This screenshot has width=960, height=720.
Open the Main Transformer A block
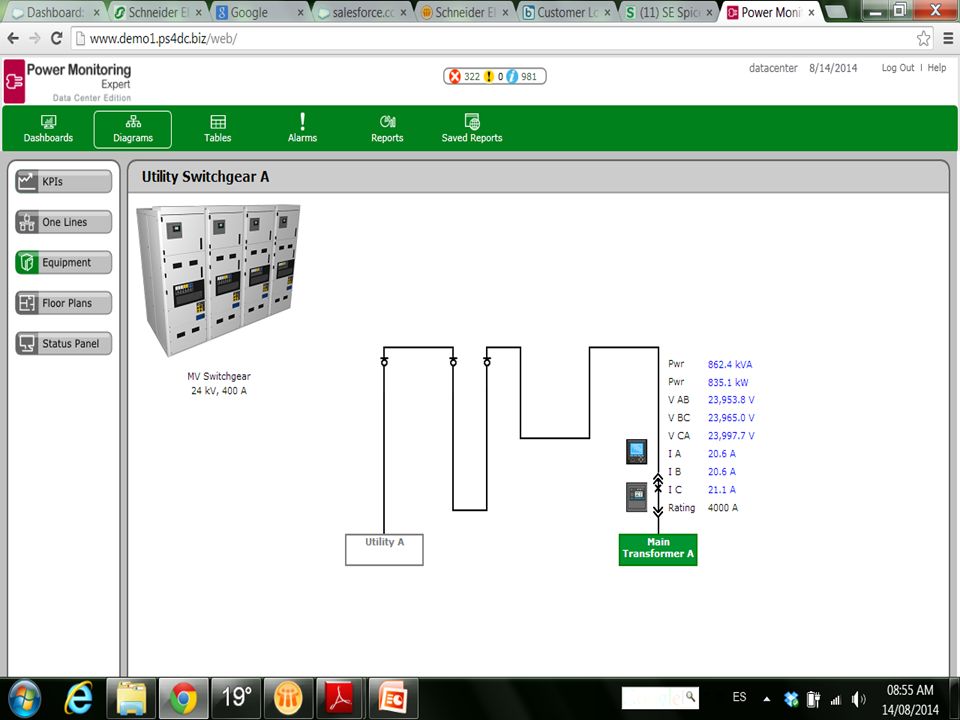pyautogui.click(x=658, y=549)
